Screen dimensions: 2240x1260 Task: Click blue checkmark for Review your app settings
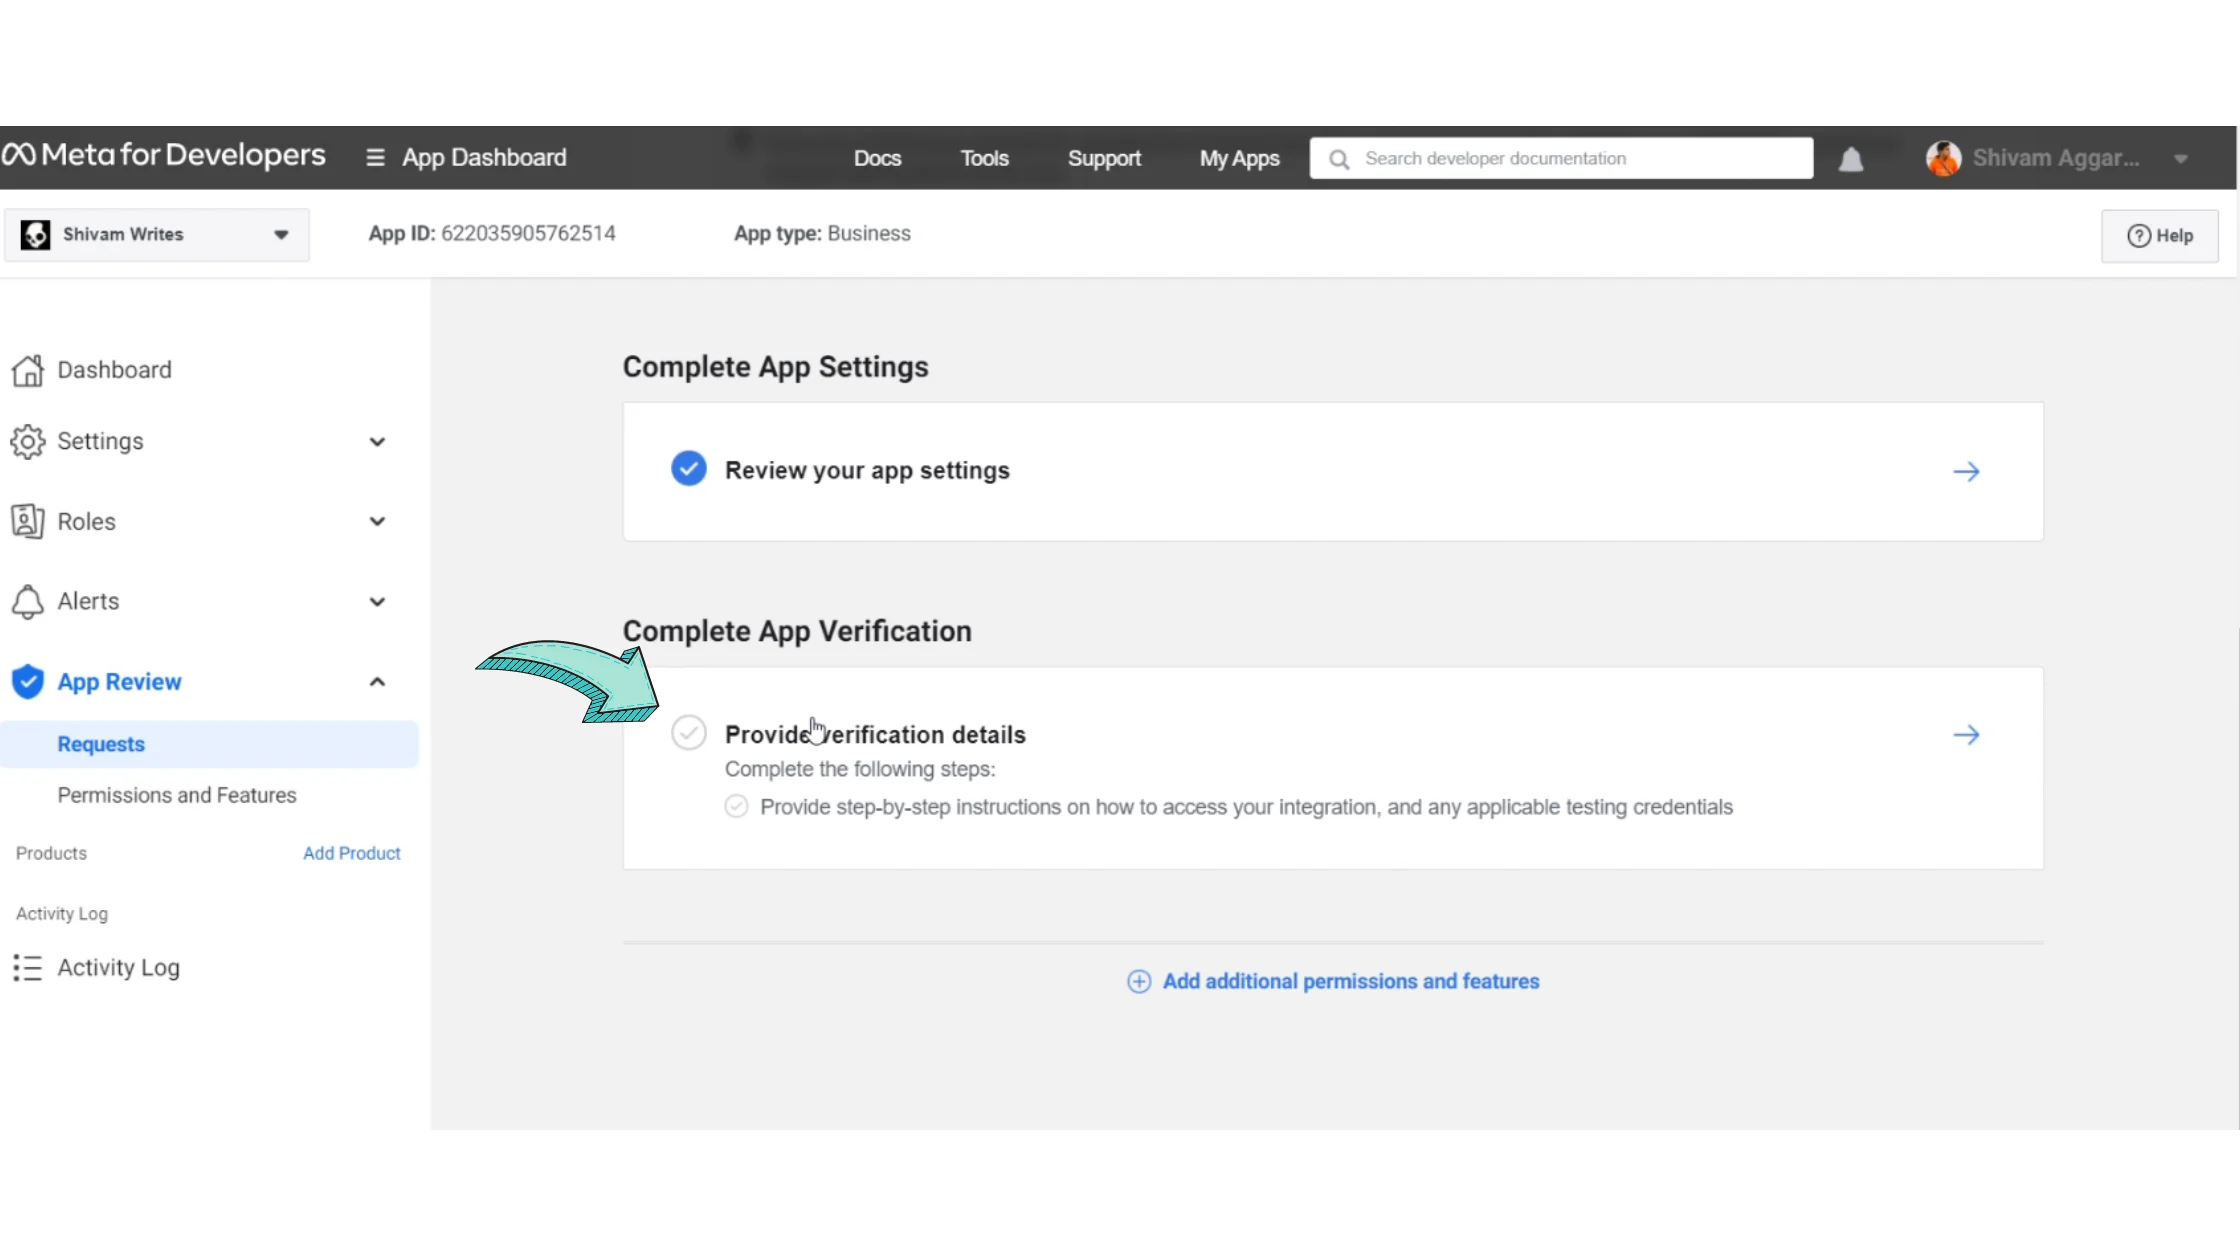point(688,469)
